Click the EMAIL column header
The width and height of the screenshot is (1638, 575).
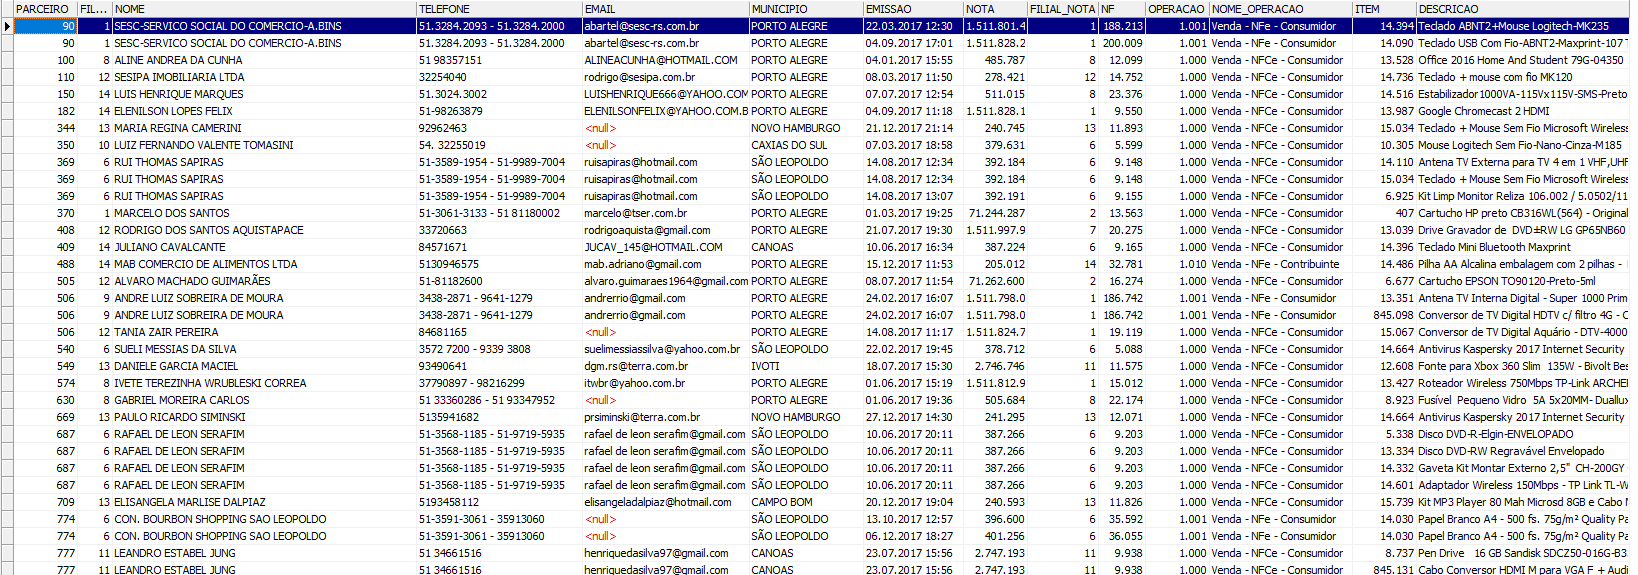click(665, 9)
